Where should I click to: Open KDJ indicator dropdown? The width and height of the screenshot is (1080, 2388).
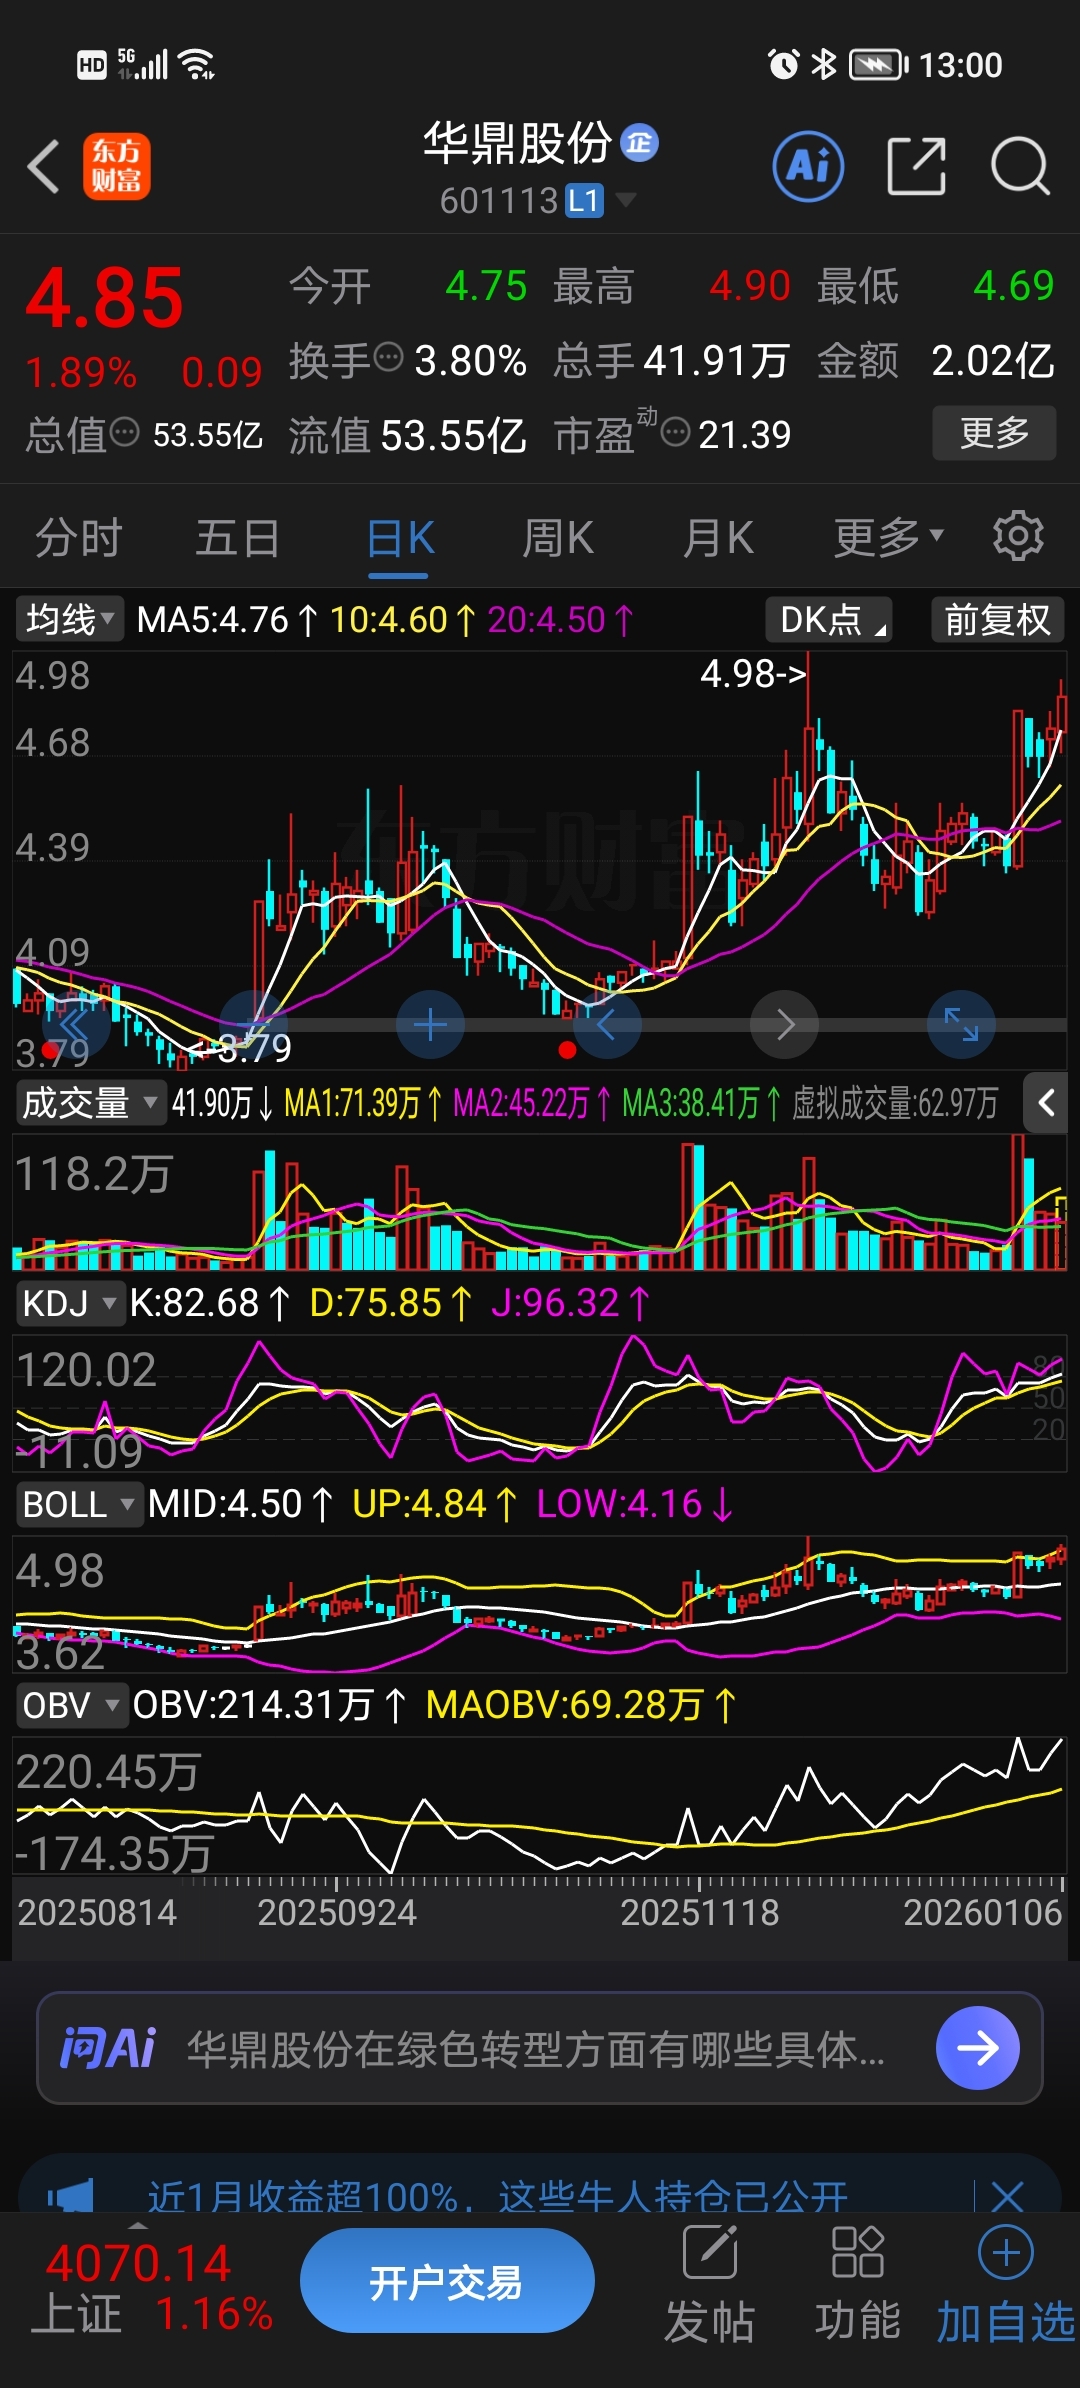pos(70,1303)
